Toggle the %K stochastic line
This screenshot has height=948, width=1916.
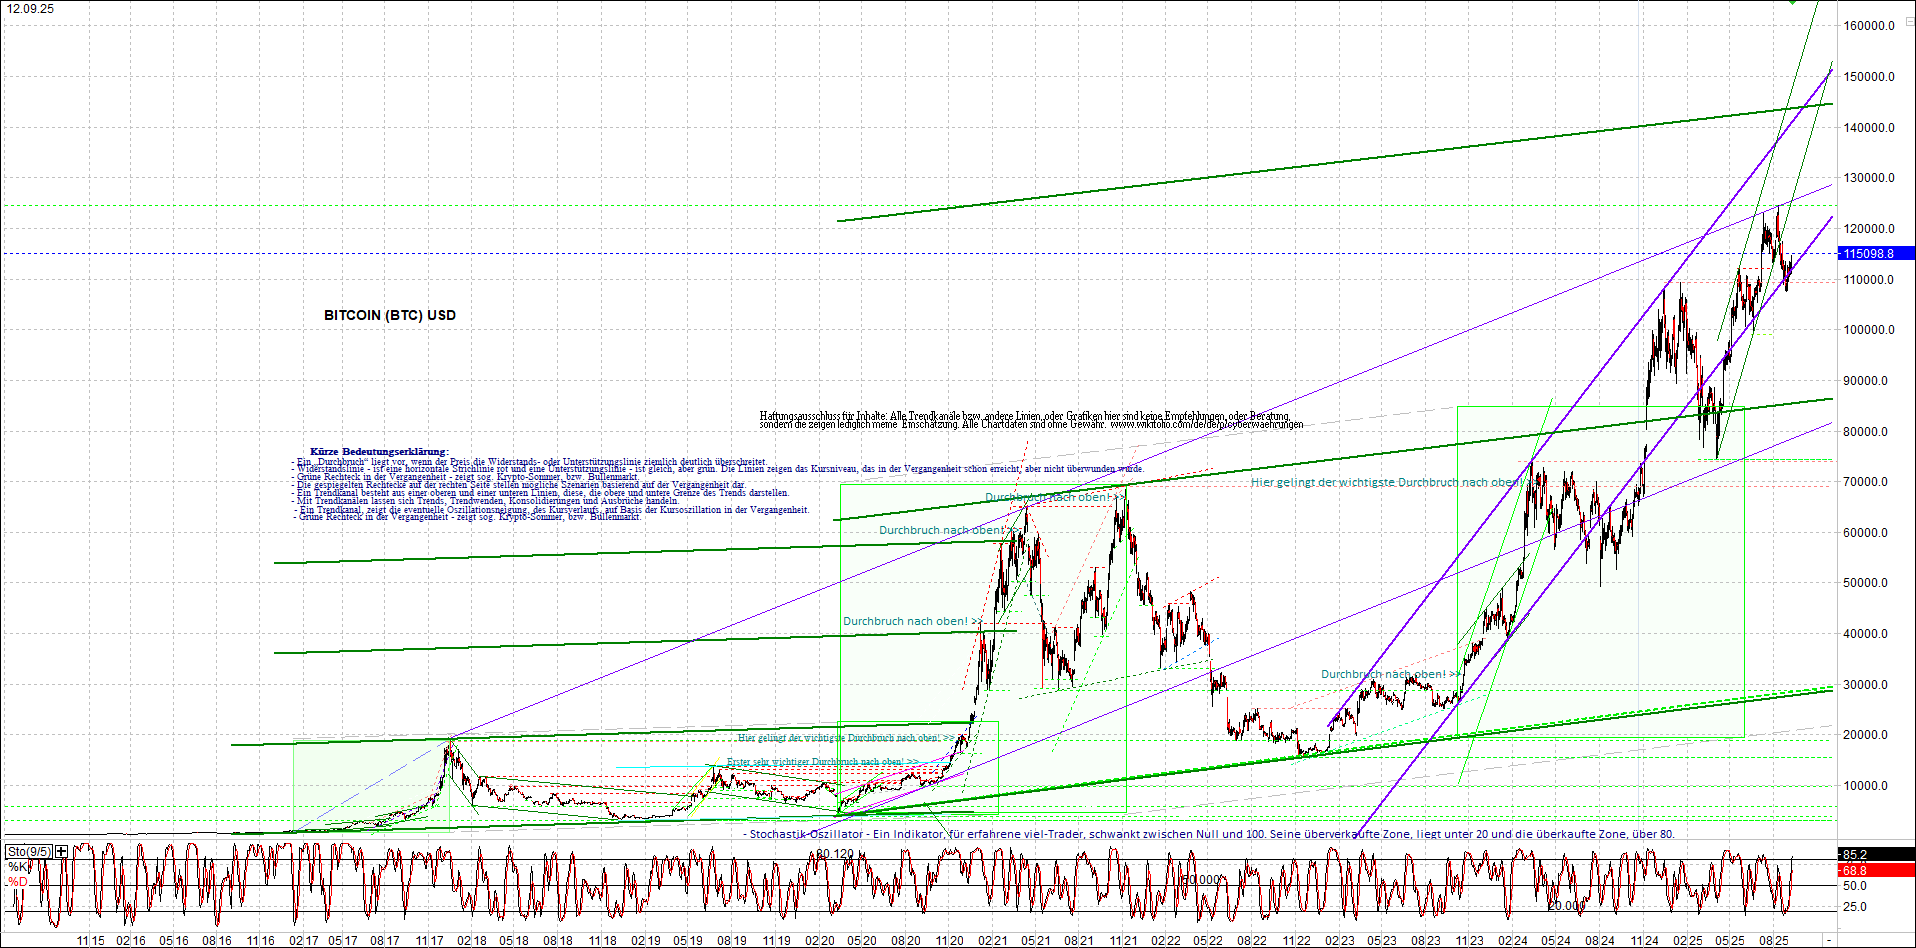point(18,866)
